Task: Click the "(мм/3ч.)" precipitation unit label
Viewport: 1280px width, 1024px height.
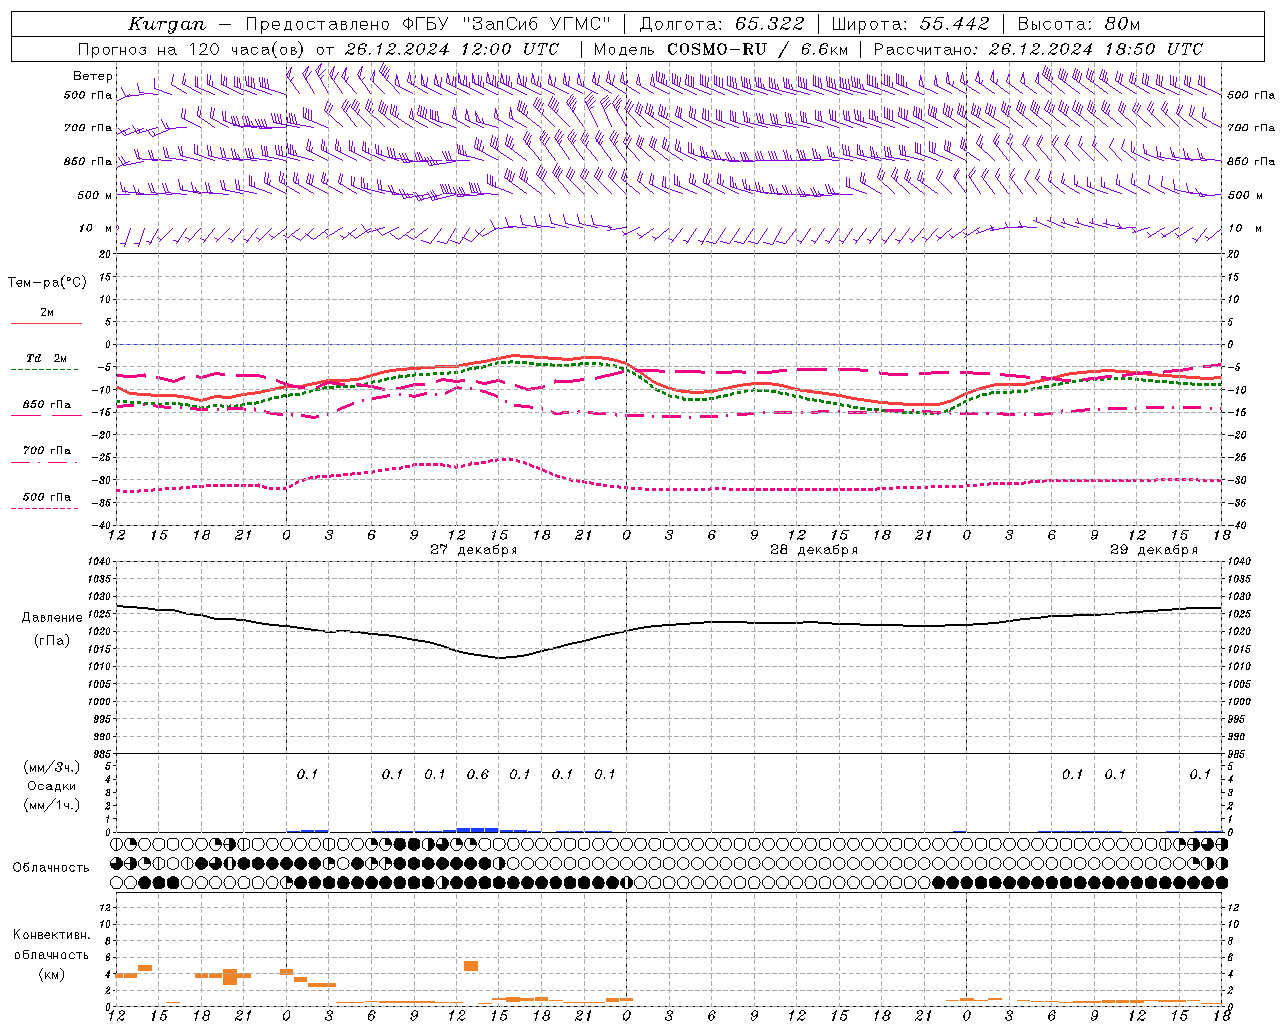Action: coord(51,767)
